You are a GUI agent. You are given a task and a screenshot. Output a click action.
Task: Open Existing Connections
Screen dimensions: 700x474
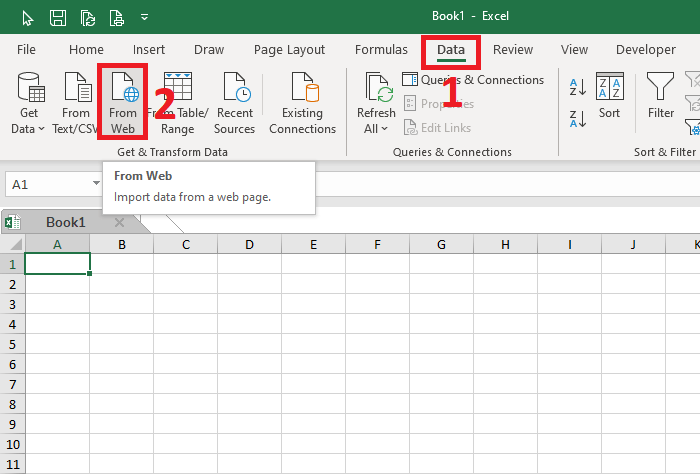click(x=302, y=104)
